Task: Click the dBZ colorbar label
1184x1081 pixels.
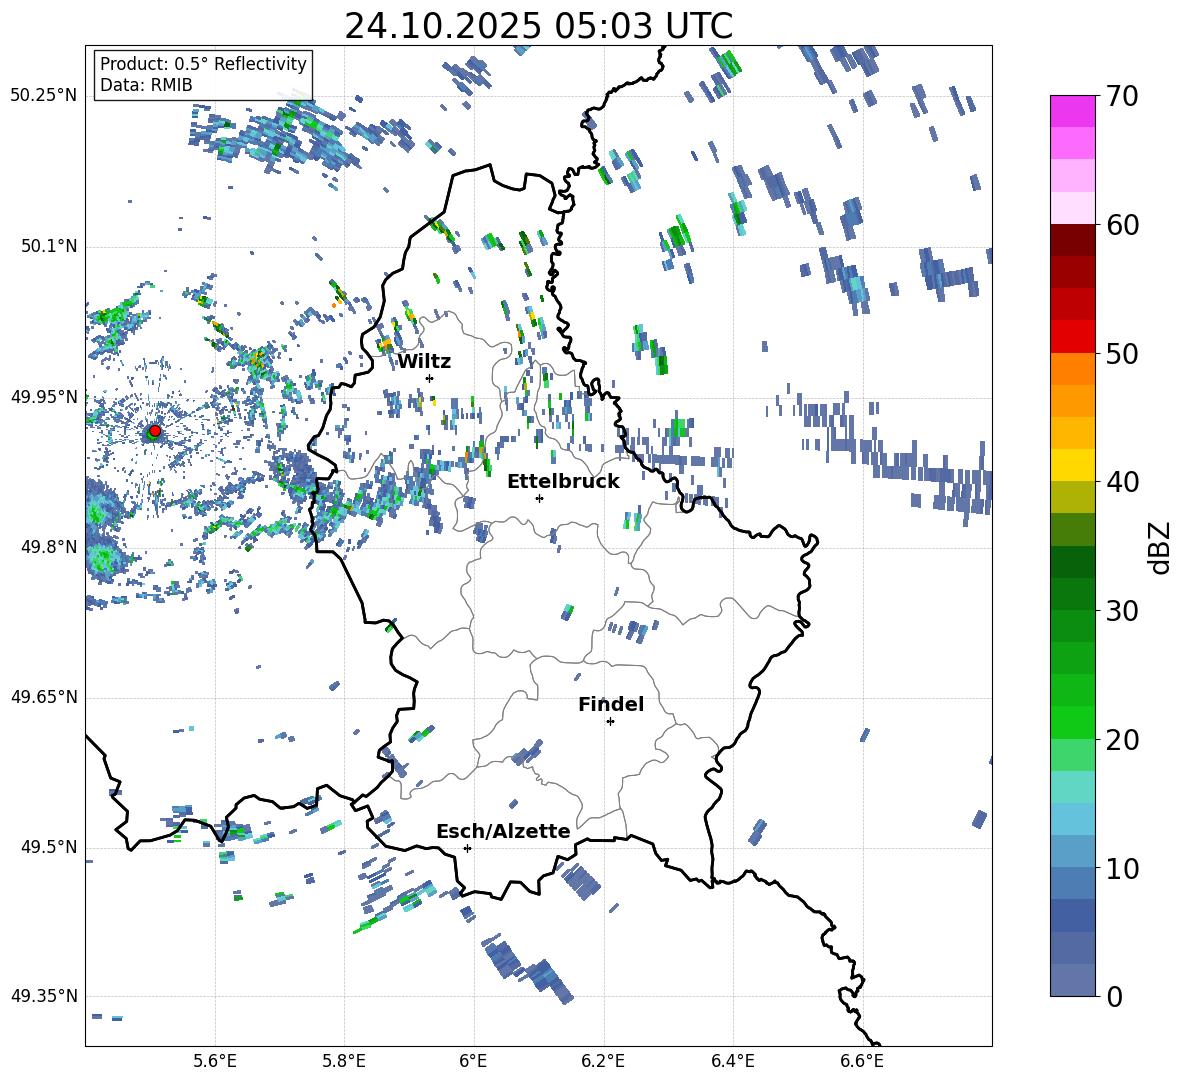Action: (x=1161, y=547)
